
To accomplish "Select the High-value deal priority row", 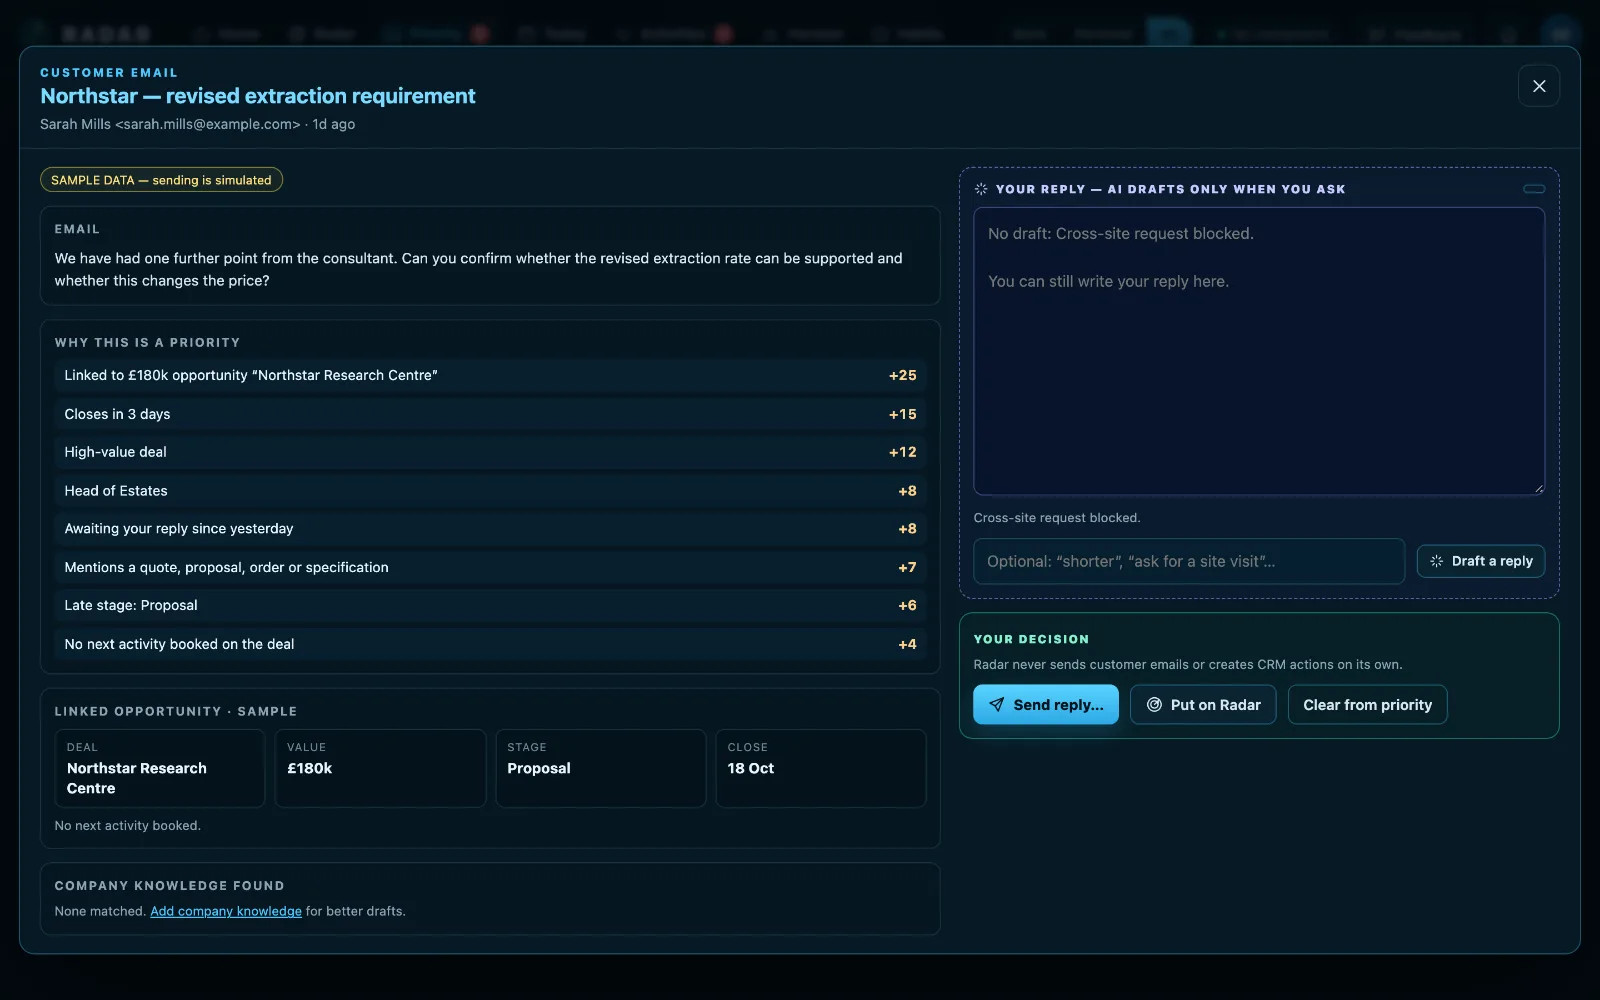I will point(490,452).
